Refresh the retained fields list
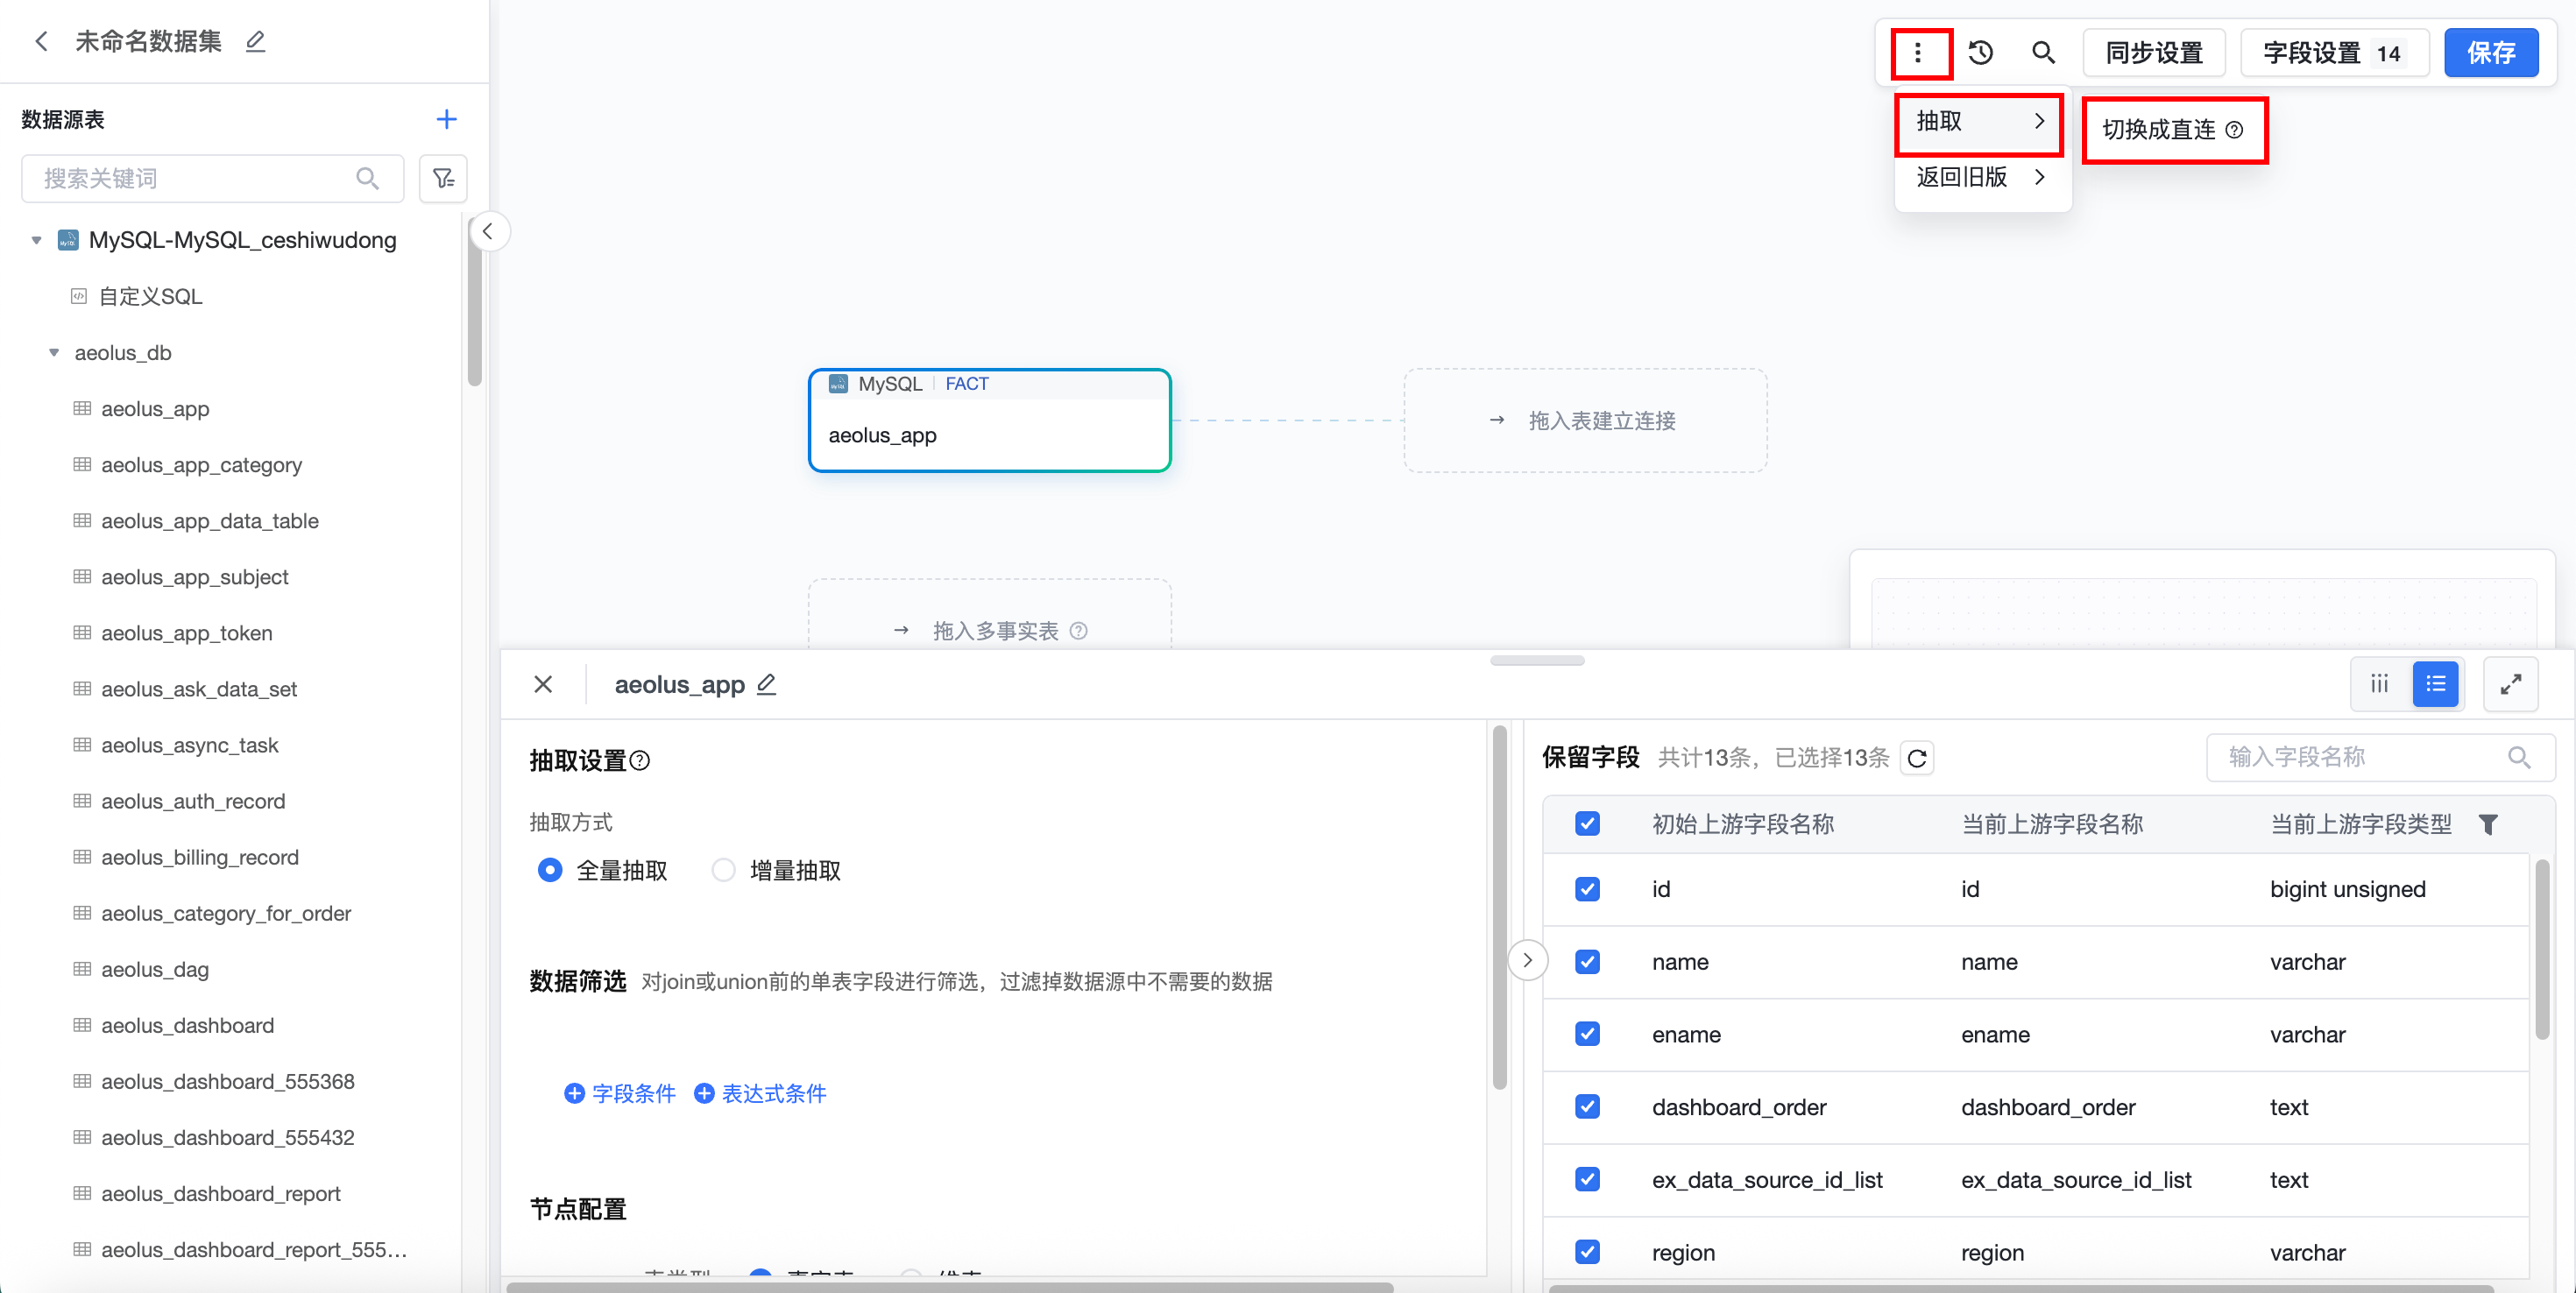Screen dimensions: 2576x1293 [x=1917, y=758]
